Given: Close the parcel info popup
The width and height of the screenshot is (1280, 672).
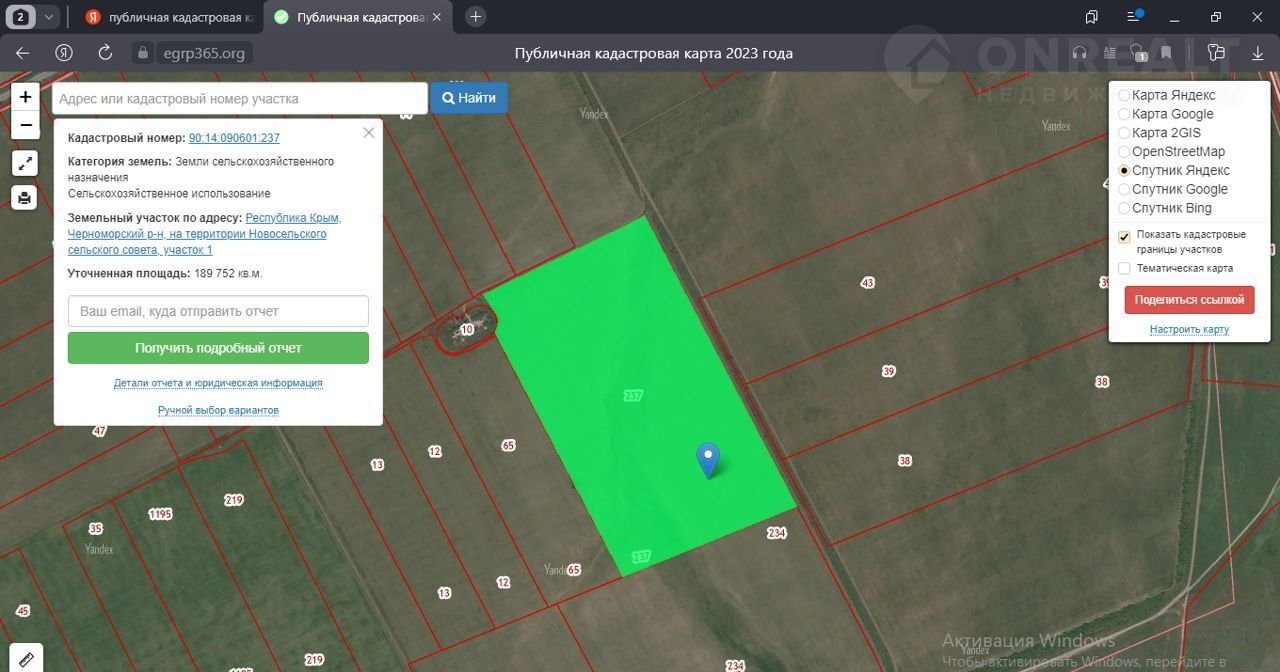Looking at the screenshot, I should pyautogui.click(x=369, y=132).
